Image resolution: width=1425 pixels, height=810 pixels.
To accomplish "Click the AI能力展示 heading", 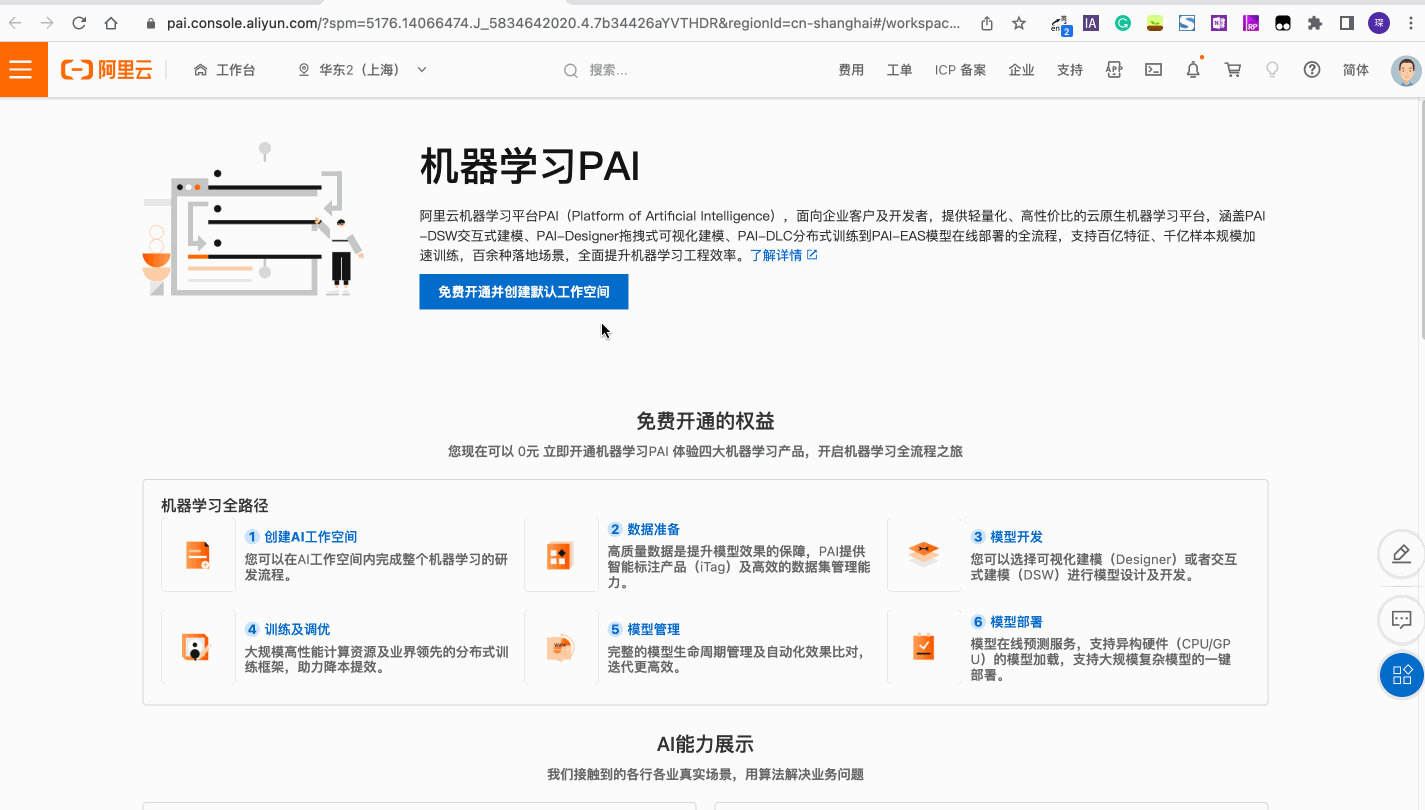I will click(x=705, y=744).
